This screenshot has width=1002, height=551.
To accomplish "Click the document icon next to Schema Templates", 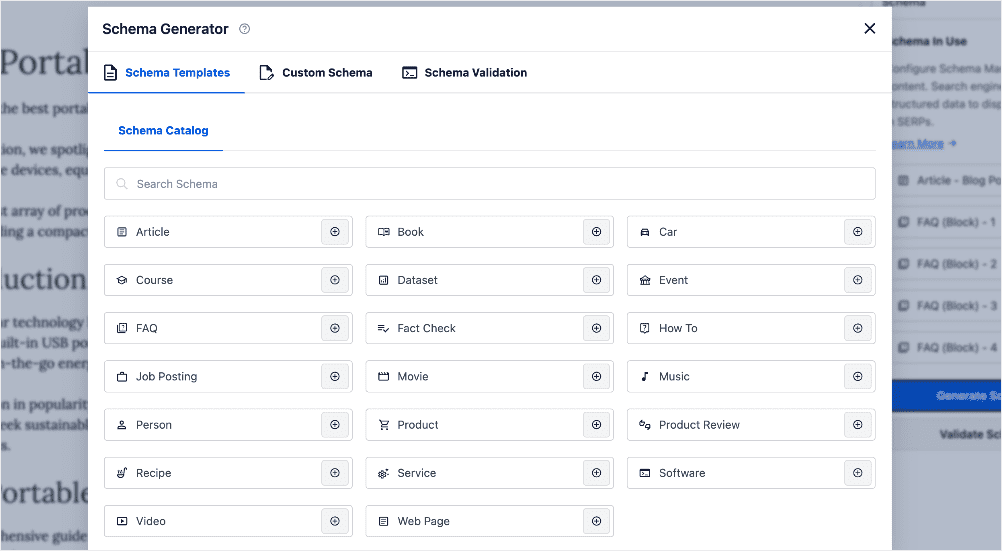I will tap(111, 73).
